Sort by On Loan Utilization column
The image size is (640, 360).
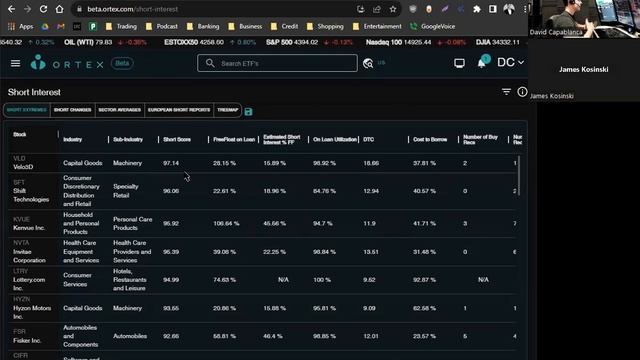pos(335,140)
